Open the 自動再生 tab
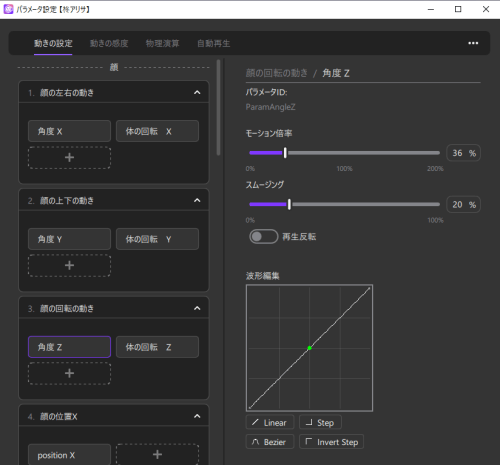The image size is (500, 465). [x=214, y=43]
